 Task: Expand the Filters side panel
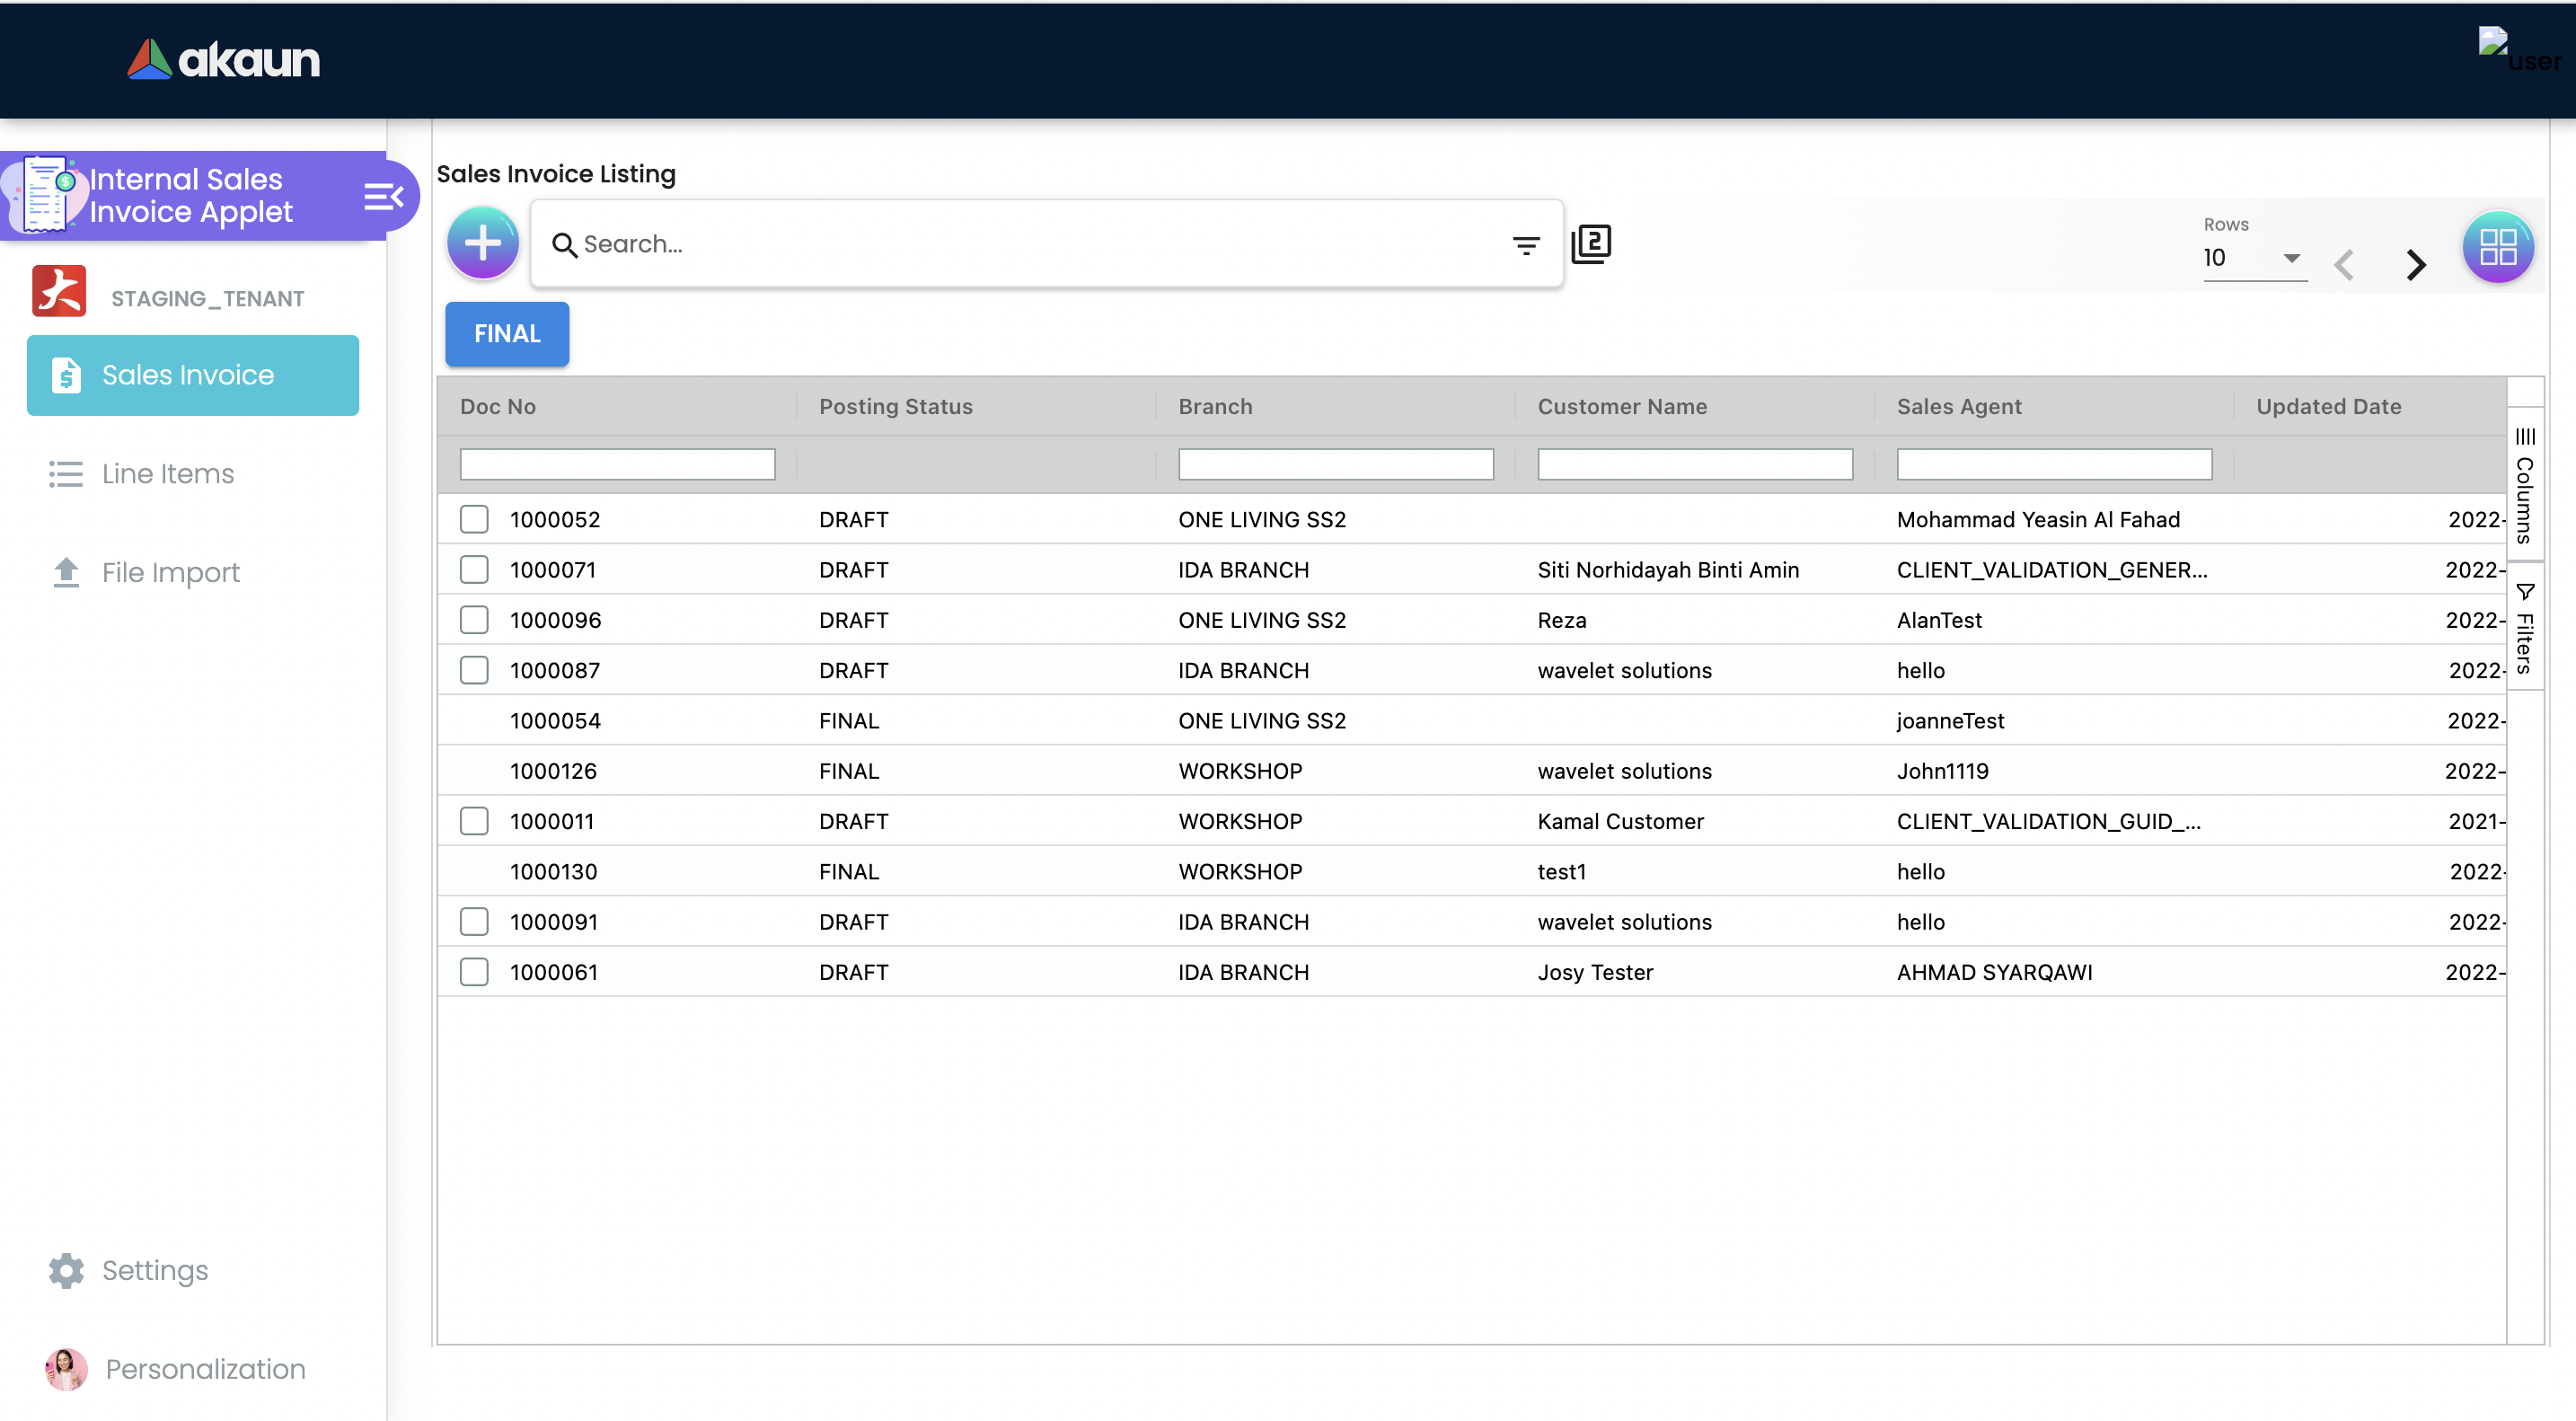tap(2524, 629)
